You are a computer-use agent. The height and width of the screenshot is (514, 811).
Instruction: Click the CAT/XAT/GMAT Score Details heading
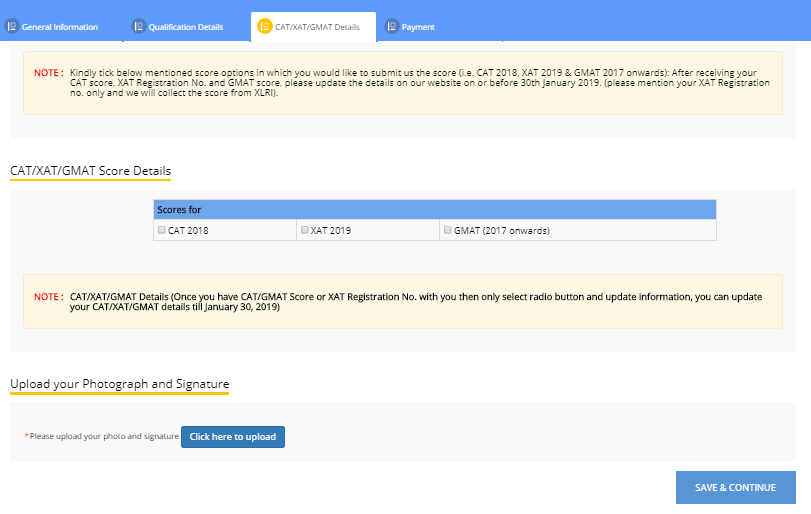[x=91, y=171]
